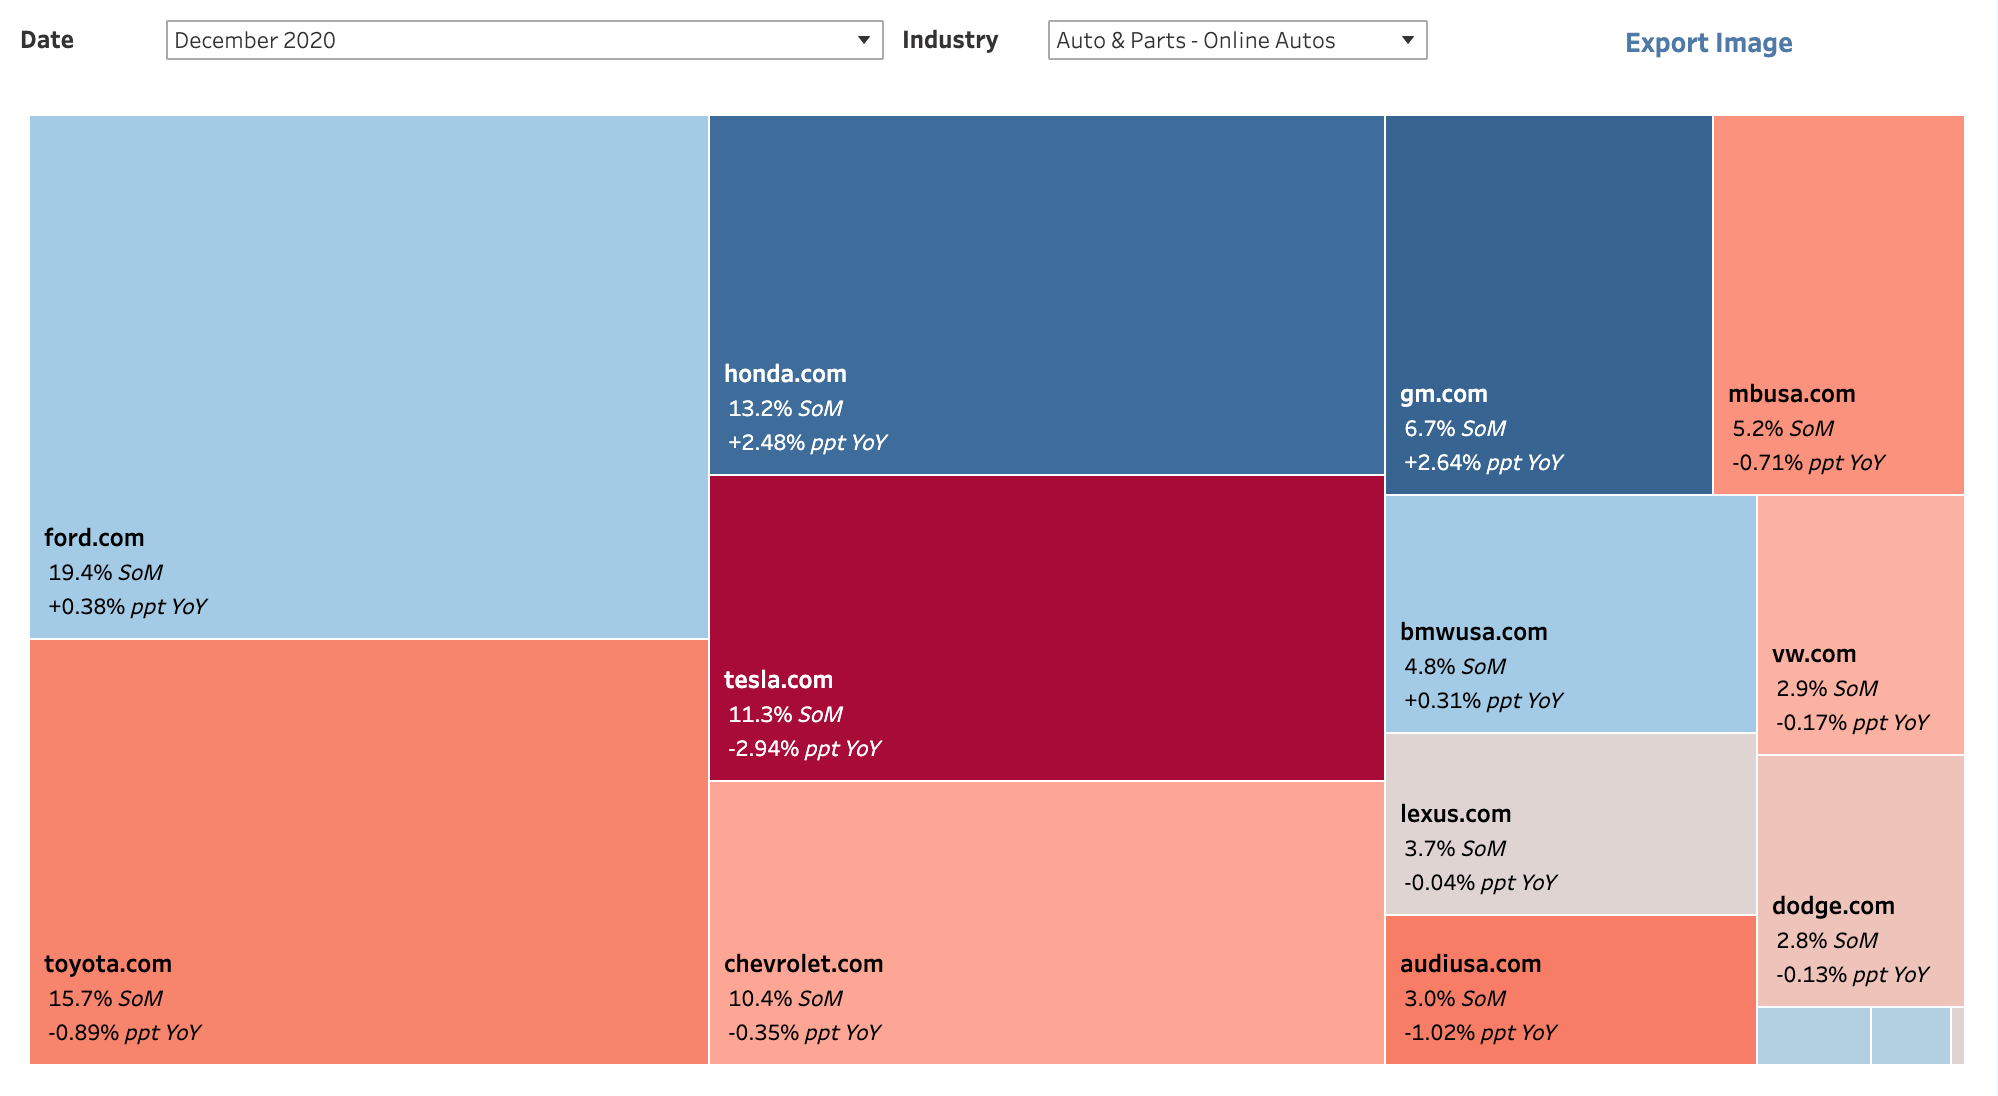Click the "-1.02% ppt YoY" text

(x=1480, y=1032)
